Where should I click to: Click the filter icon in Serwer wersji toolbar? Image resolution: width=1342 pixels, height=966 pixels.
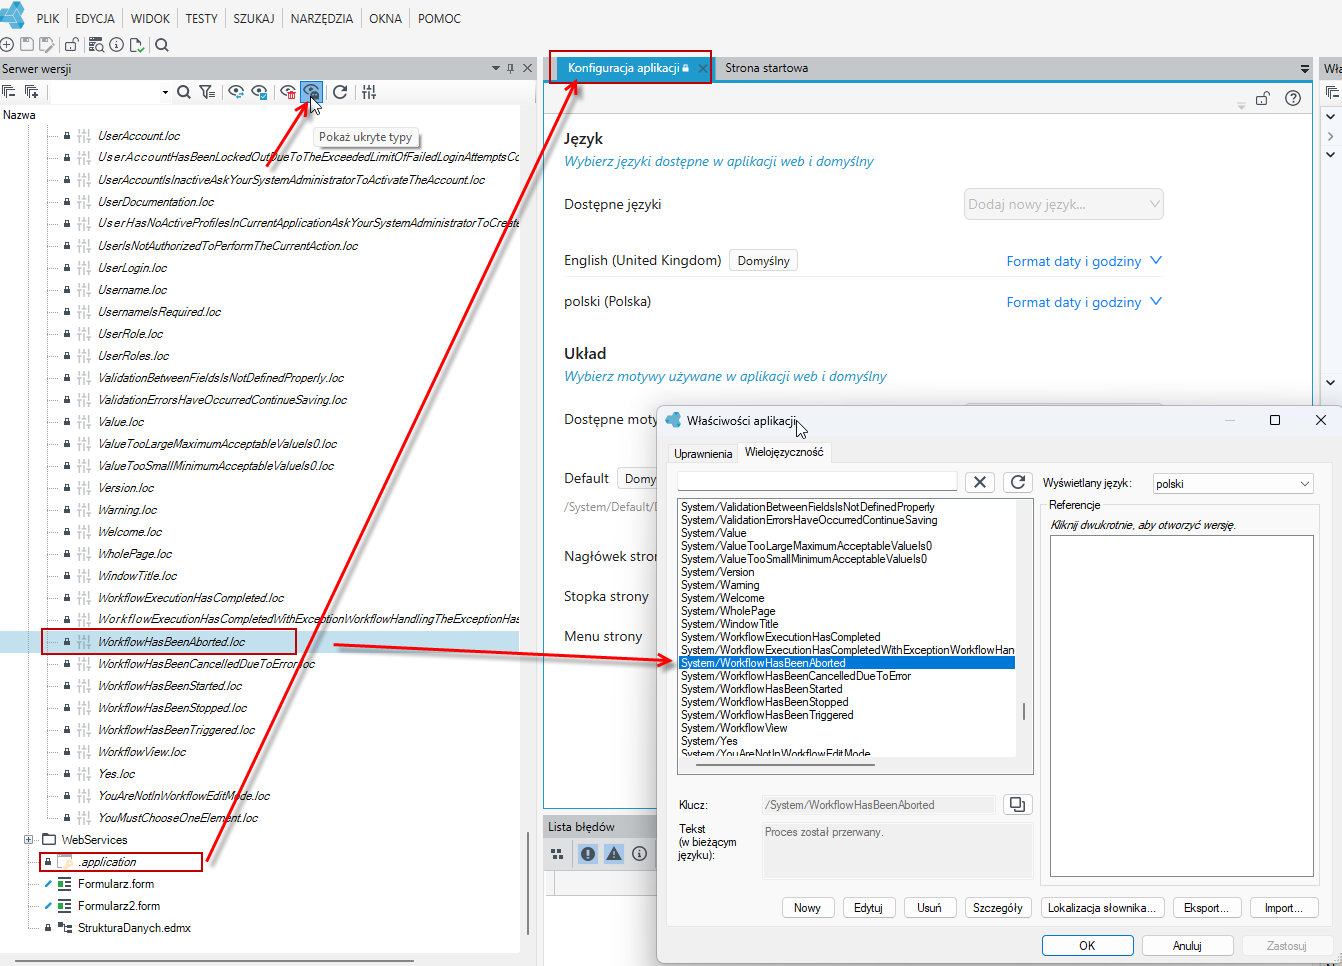(207, 92)
